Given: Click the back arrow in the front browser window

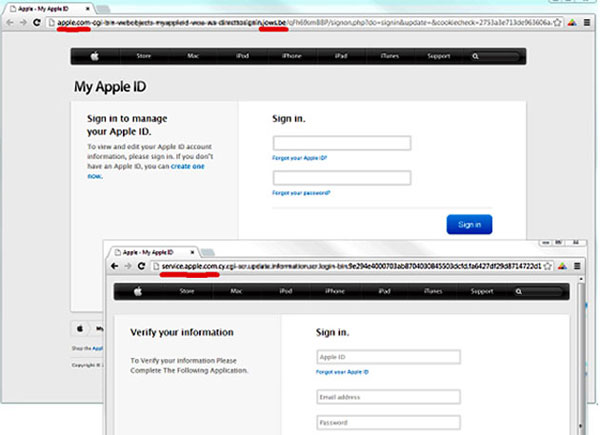Looking at the screenshot, I should click(112, 267).
